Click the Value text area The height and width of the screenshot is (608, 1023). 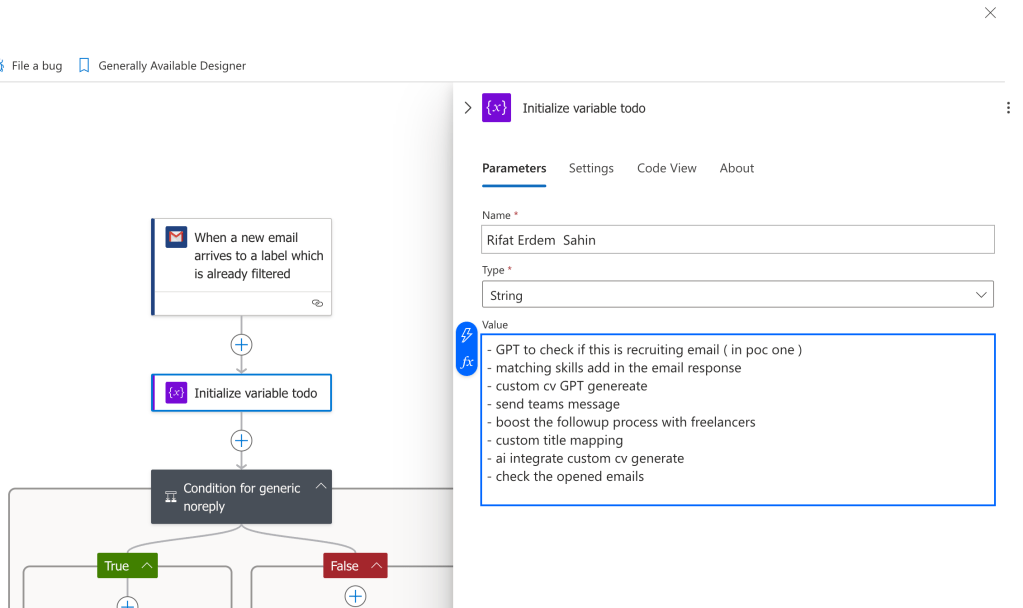(738, 419)
